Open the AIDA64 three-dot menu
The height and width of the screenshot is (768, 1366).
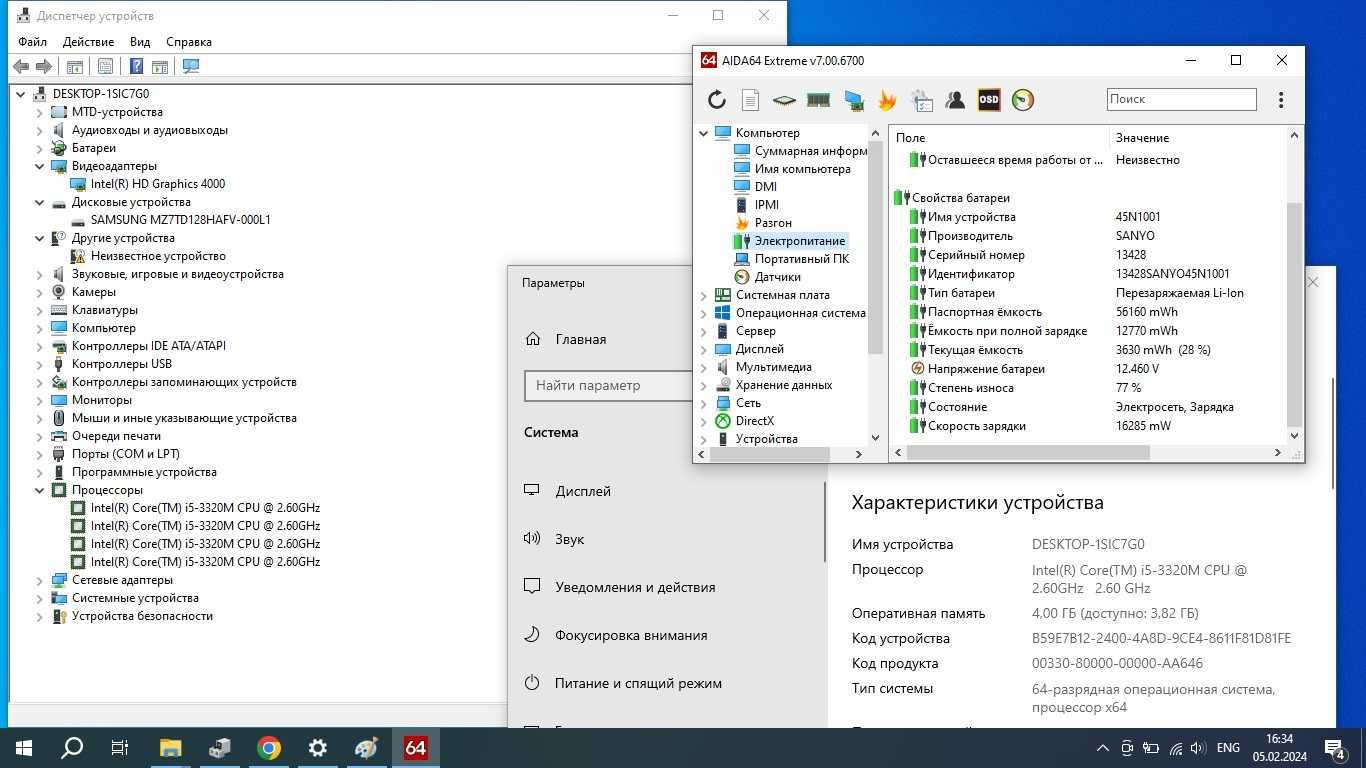[x=1281, y=99]
